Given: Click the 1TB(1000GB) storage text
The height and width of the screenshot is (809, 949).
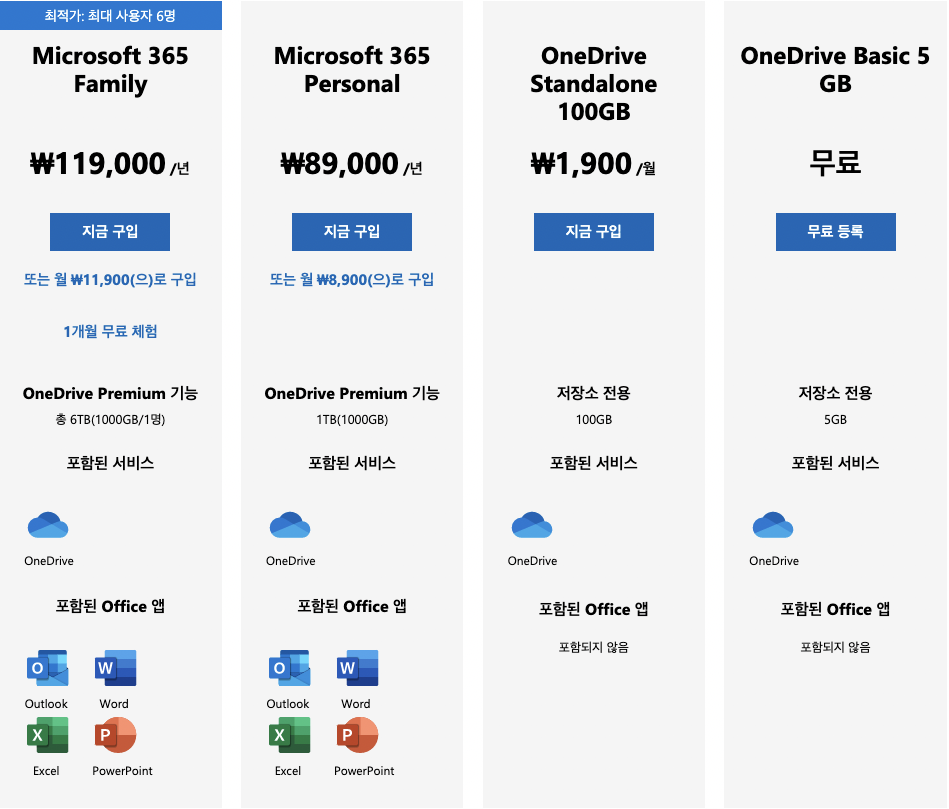Looking at the screenshot, I should [352, 419].
